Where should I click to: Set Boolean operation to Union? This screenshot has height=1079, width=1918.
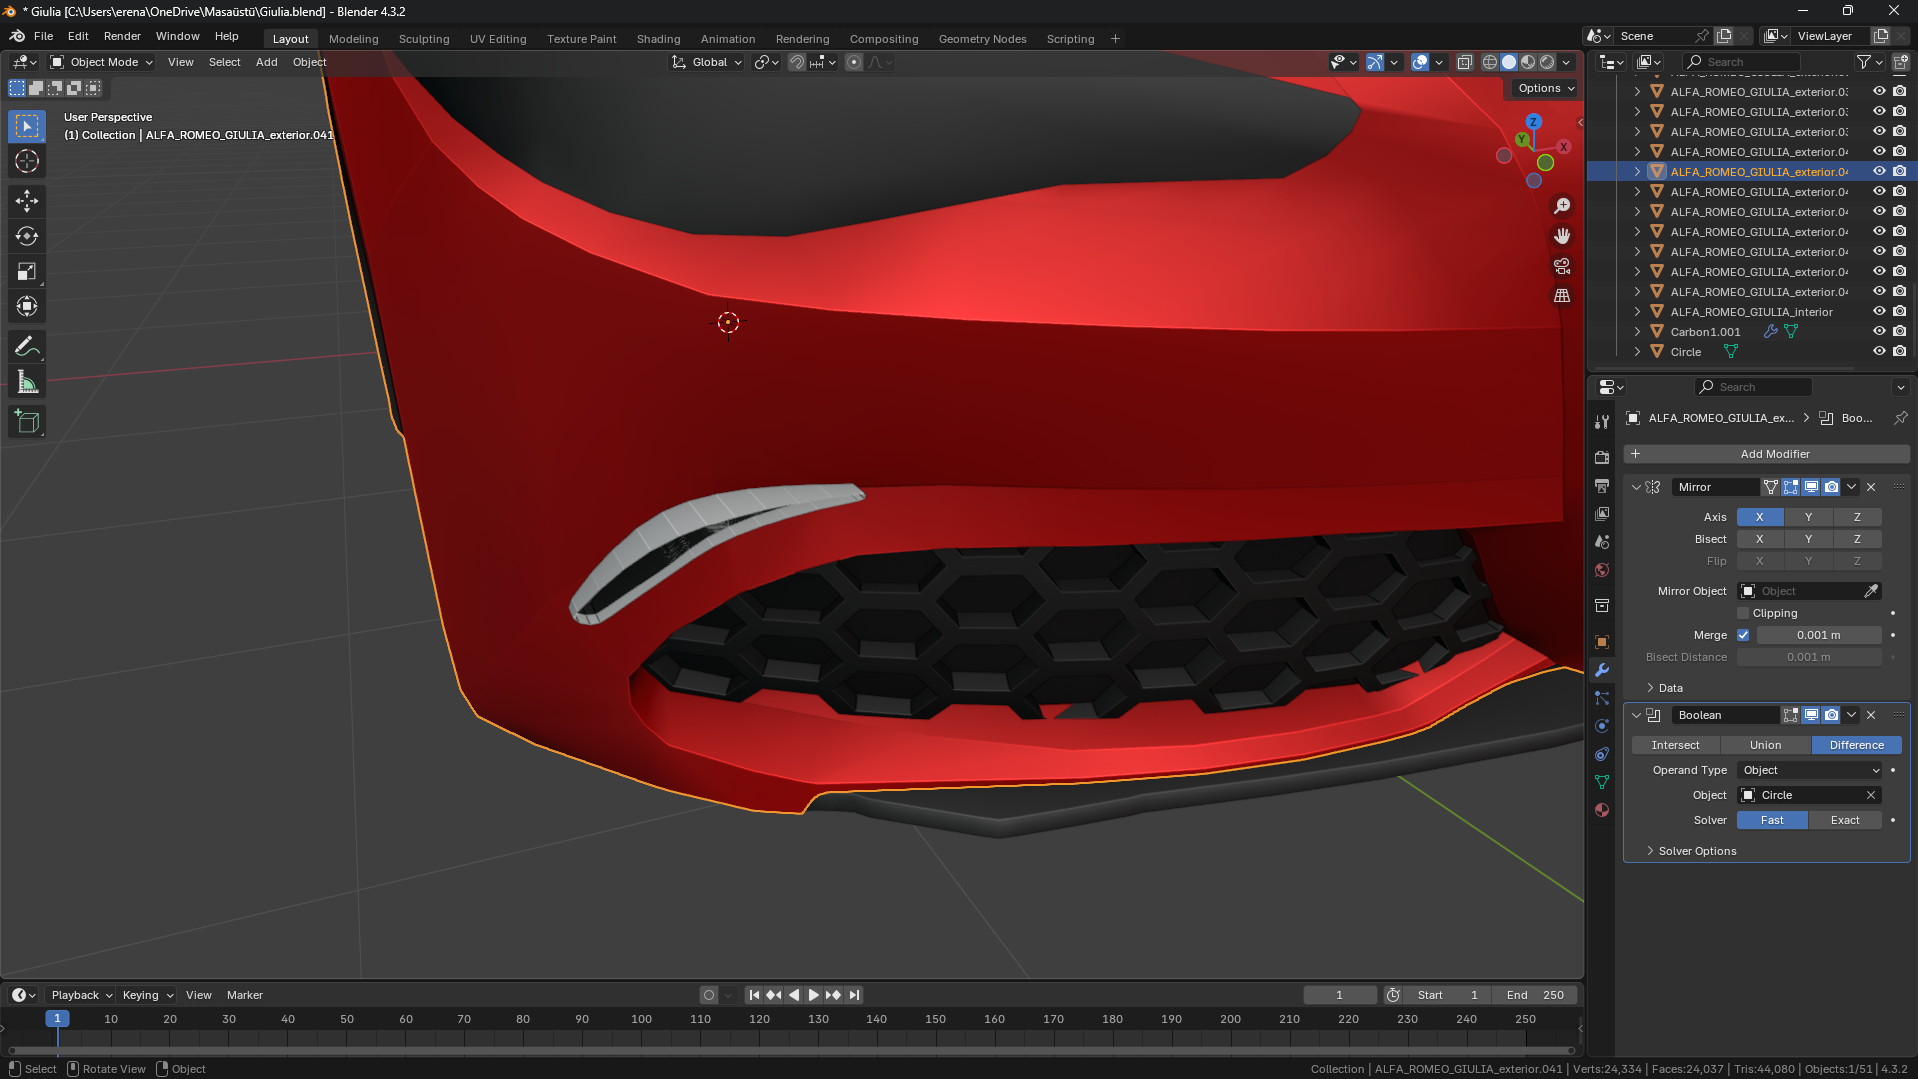[1765, 745]
